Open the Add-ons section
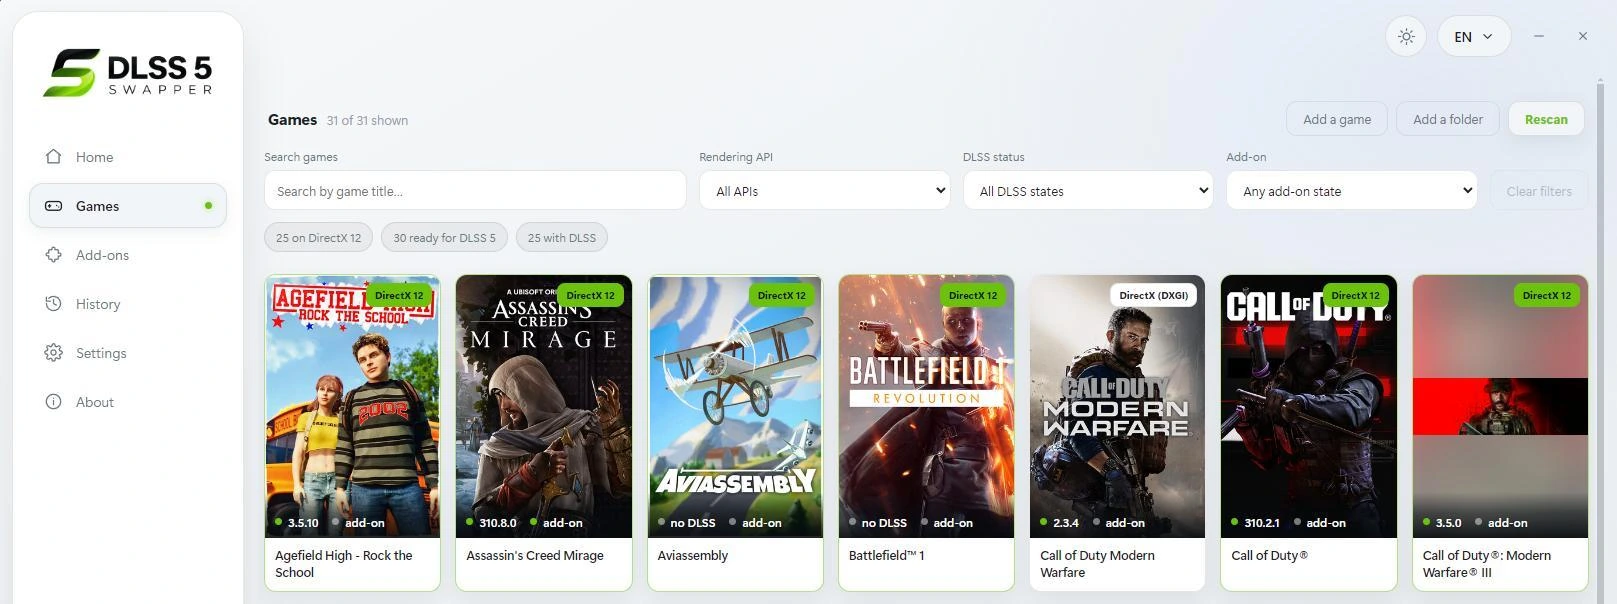Viewport: 1617px width, 604px height. click(128, 255)
